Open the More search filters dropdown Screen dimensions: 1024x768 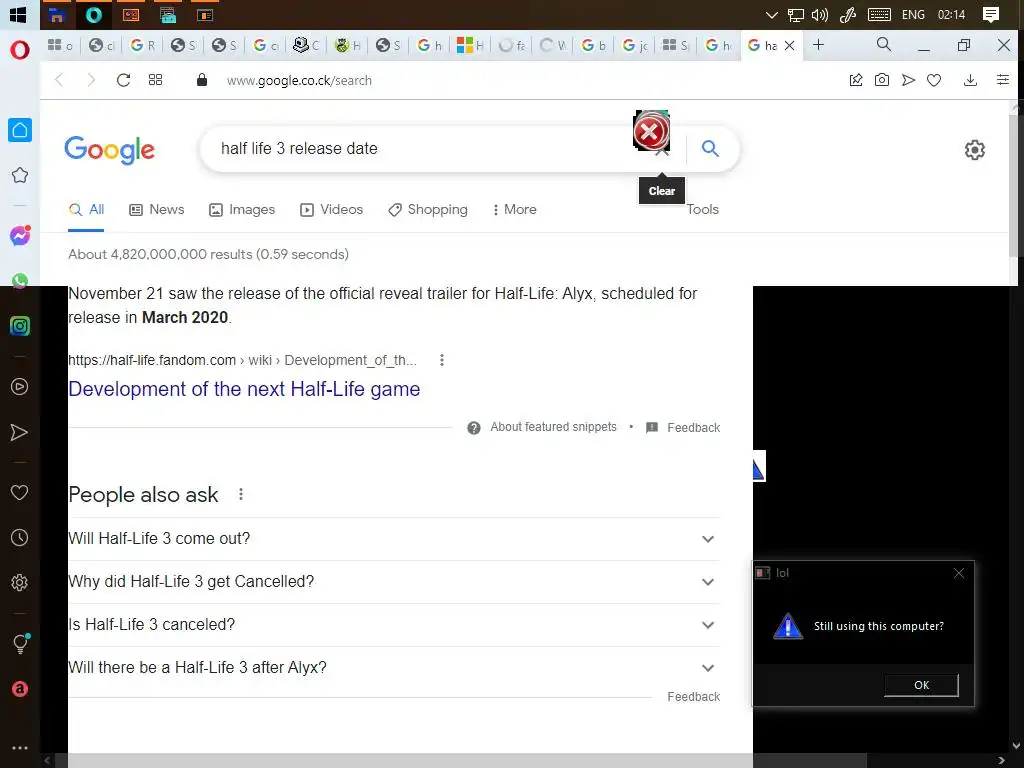pyautogui.click(x=515, y=210)
